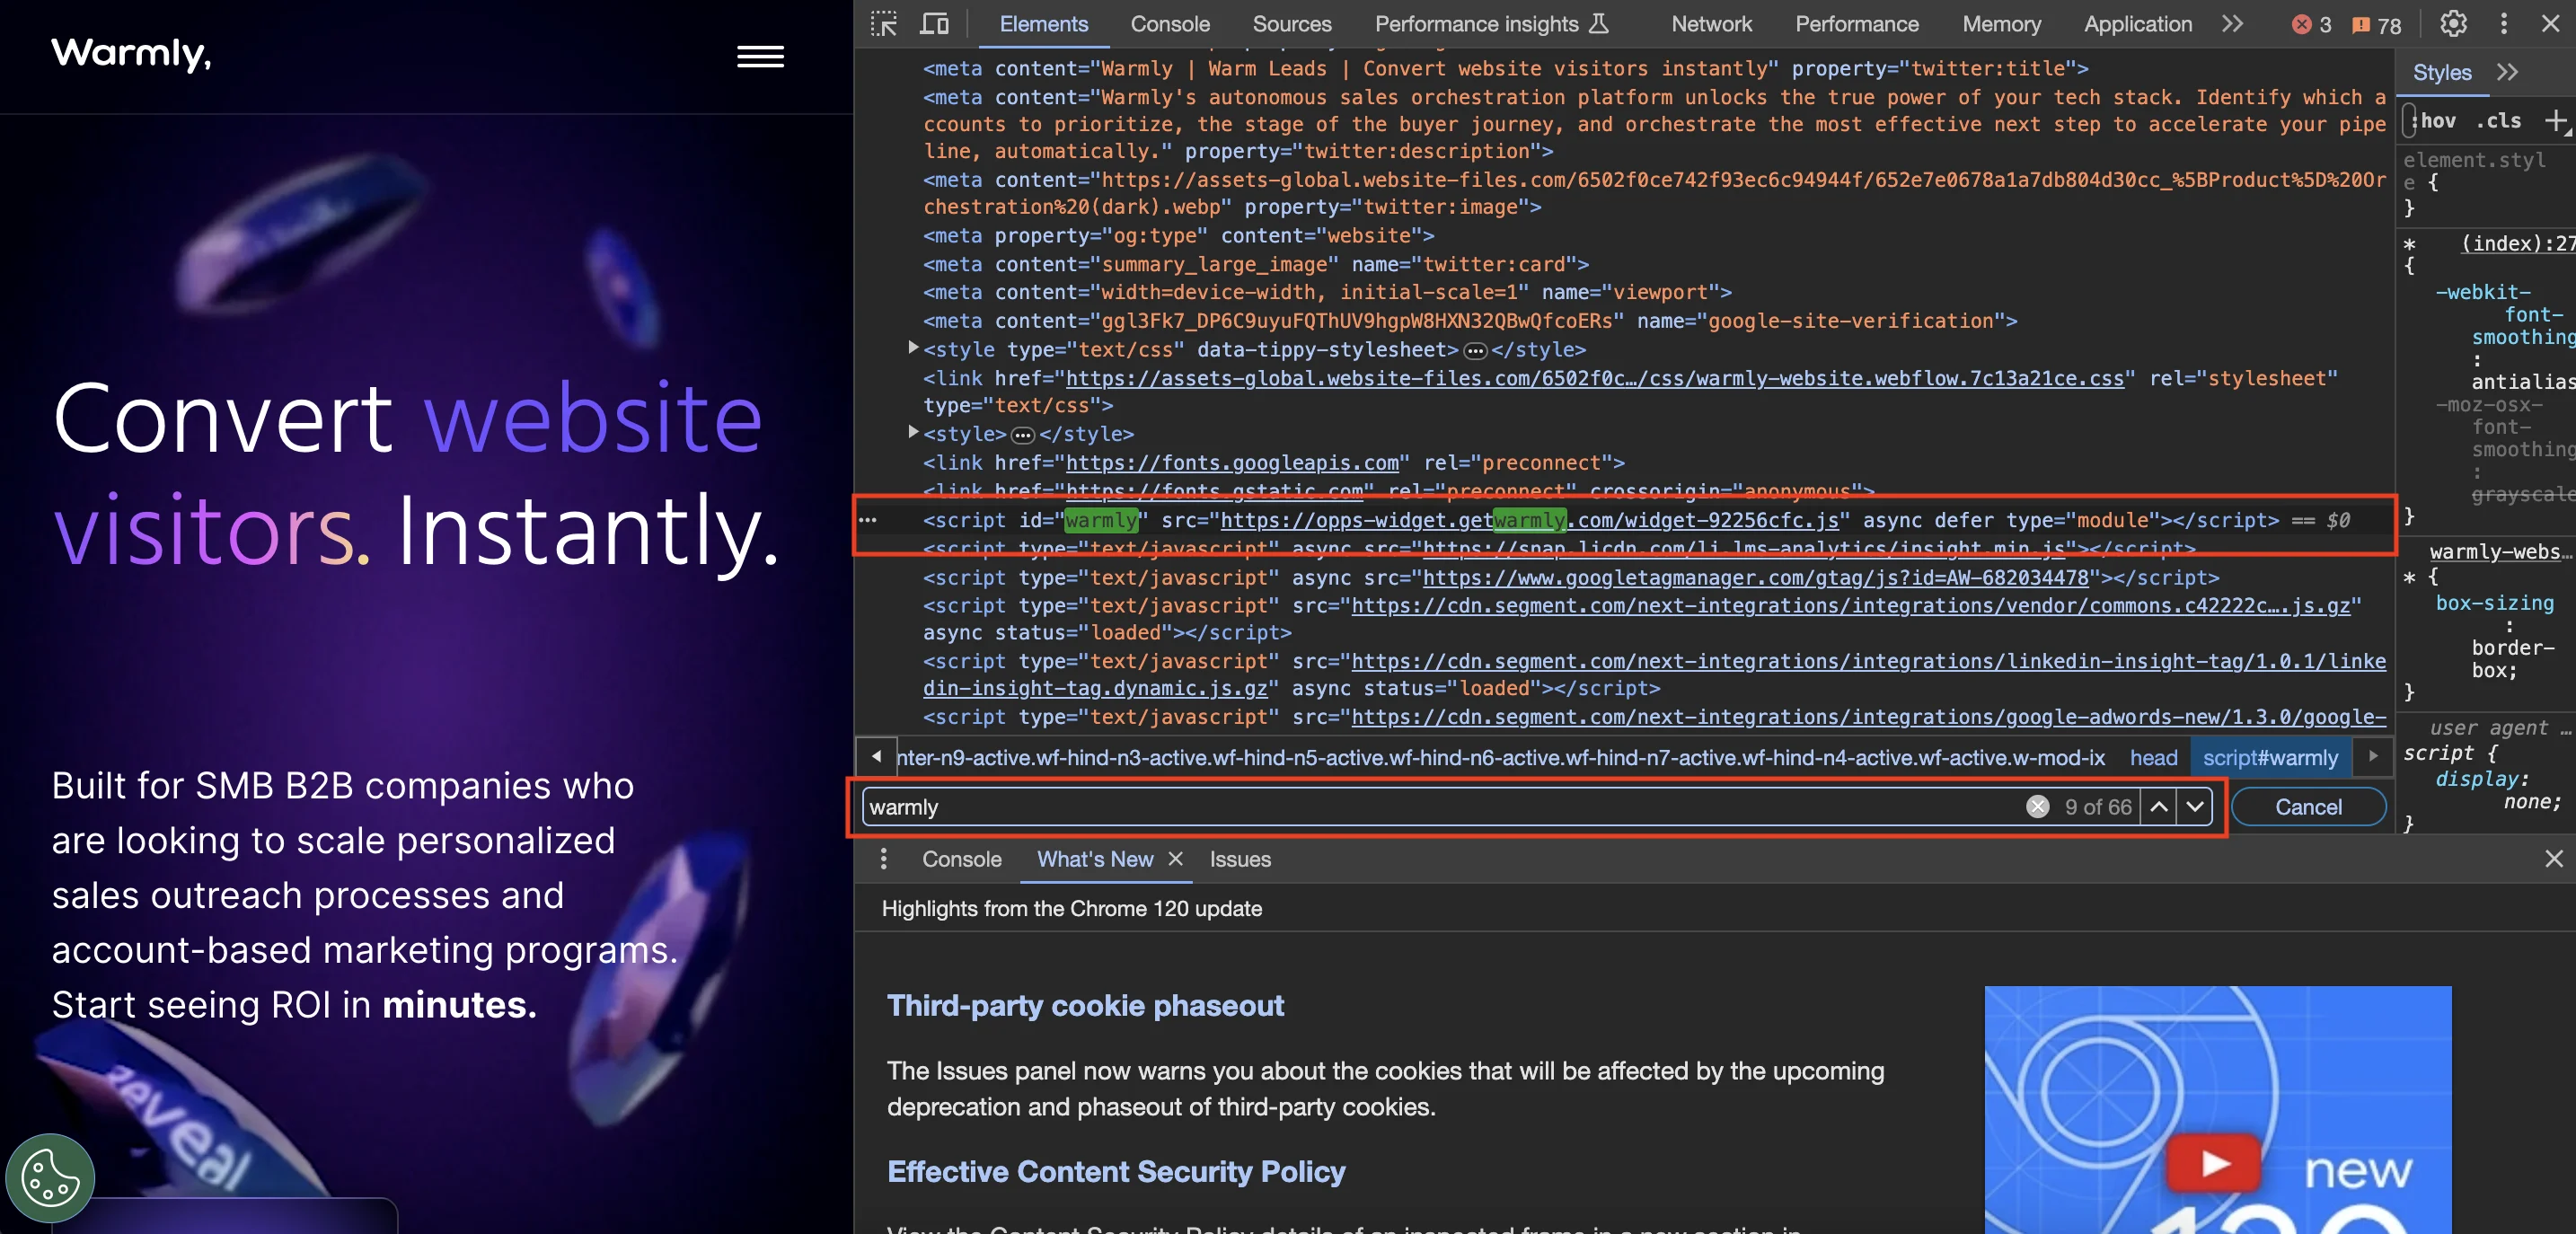Go to previous search result
The image size is (2576, 1234).
point(2159,807)
